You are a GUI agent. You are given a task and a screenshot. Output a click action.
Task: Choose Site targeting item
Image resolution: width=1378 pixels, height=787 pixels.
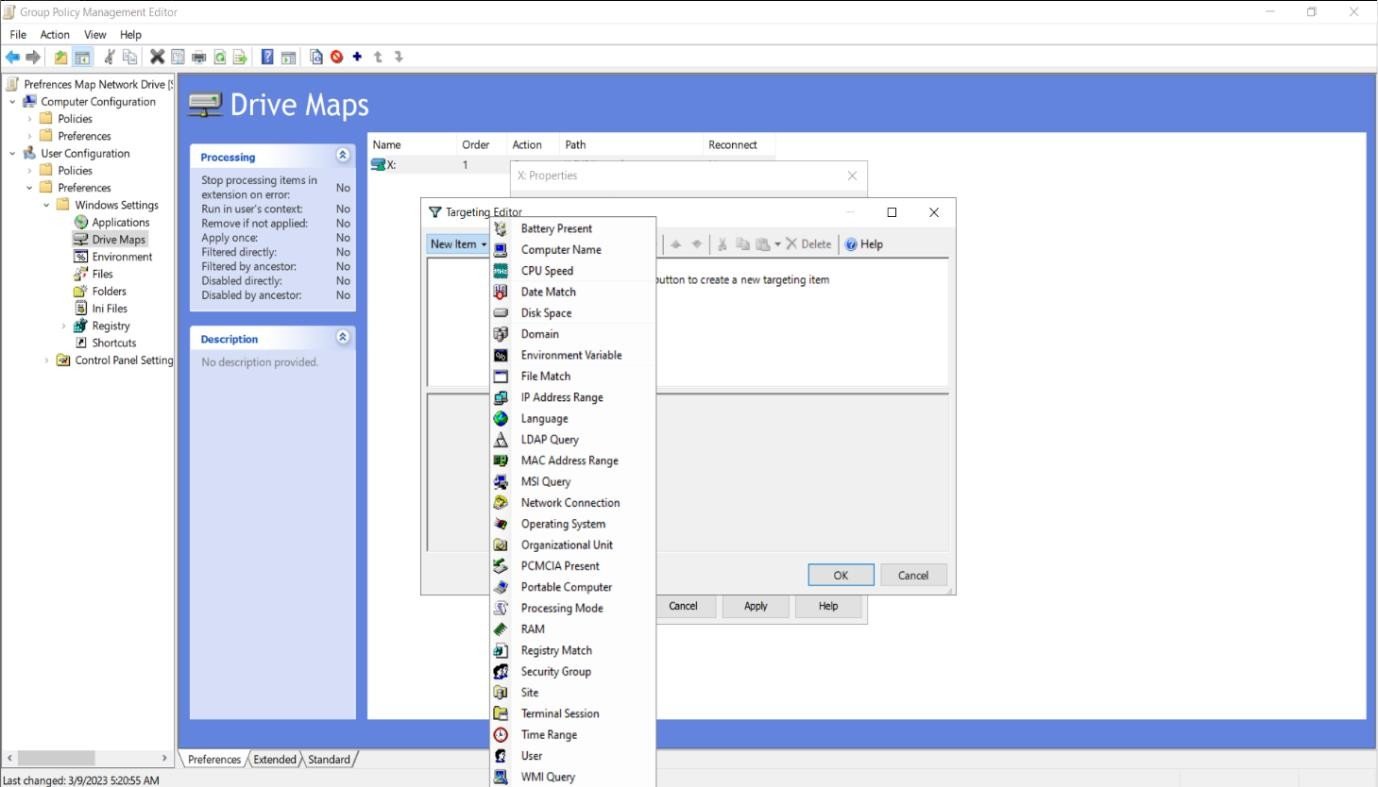[573, 693]
